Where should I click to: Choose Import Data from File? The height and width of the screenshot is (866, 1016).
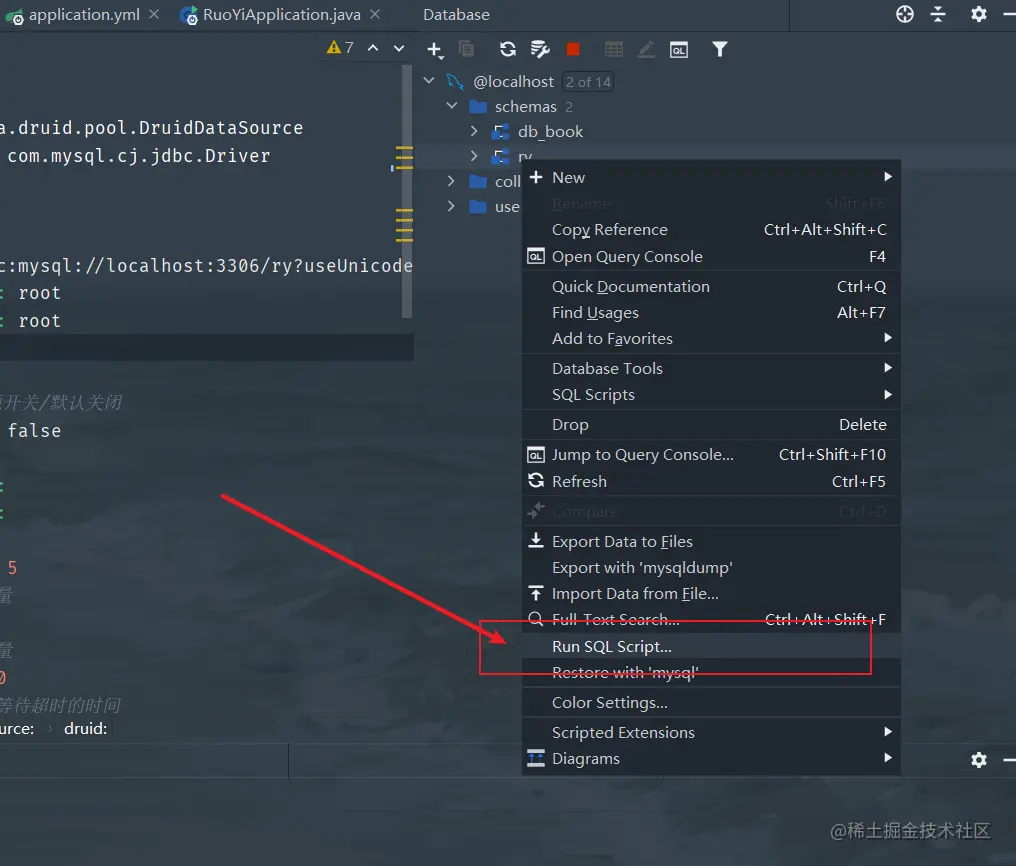(711, 594)
